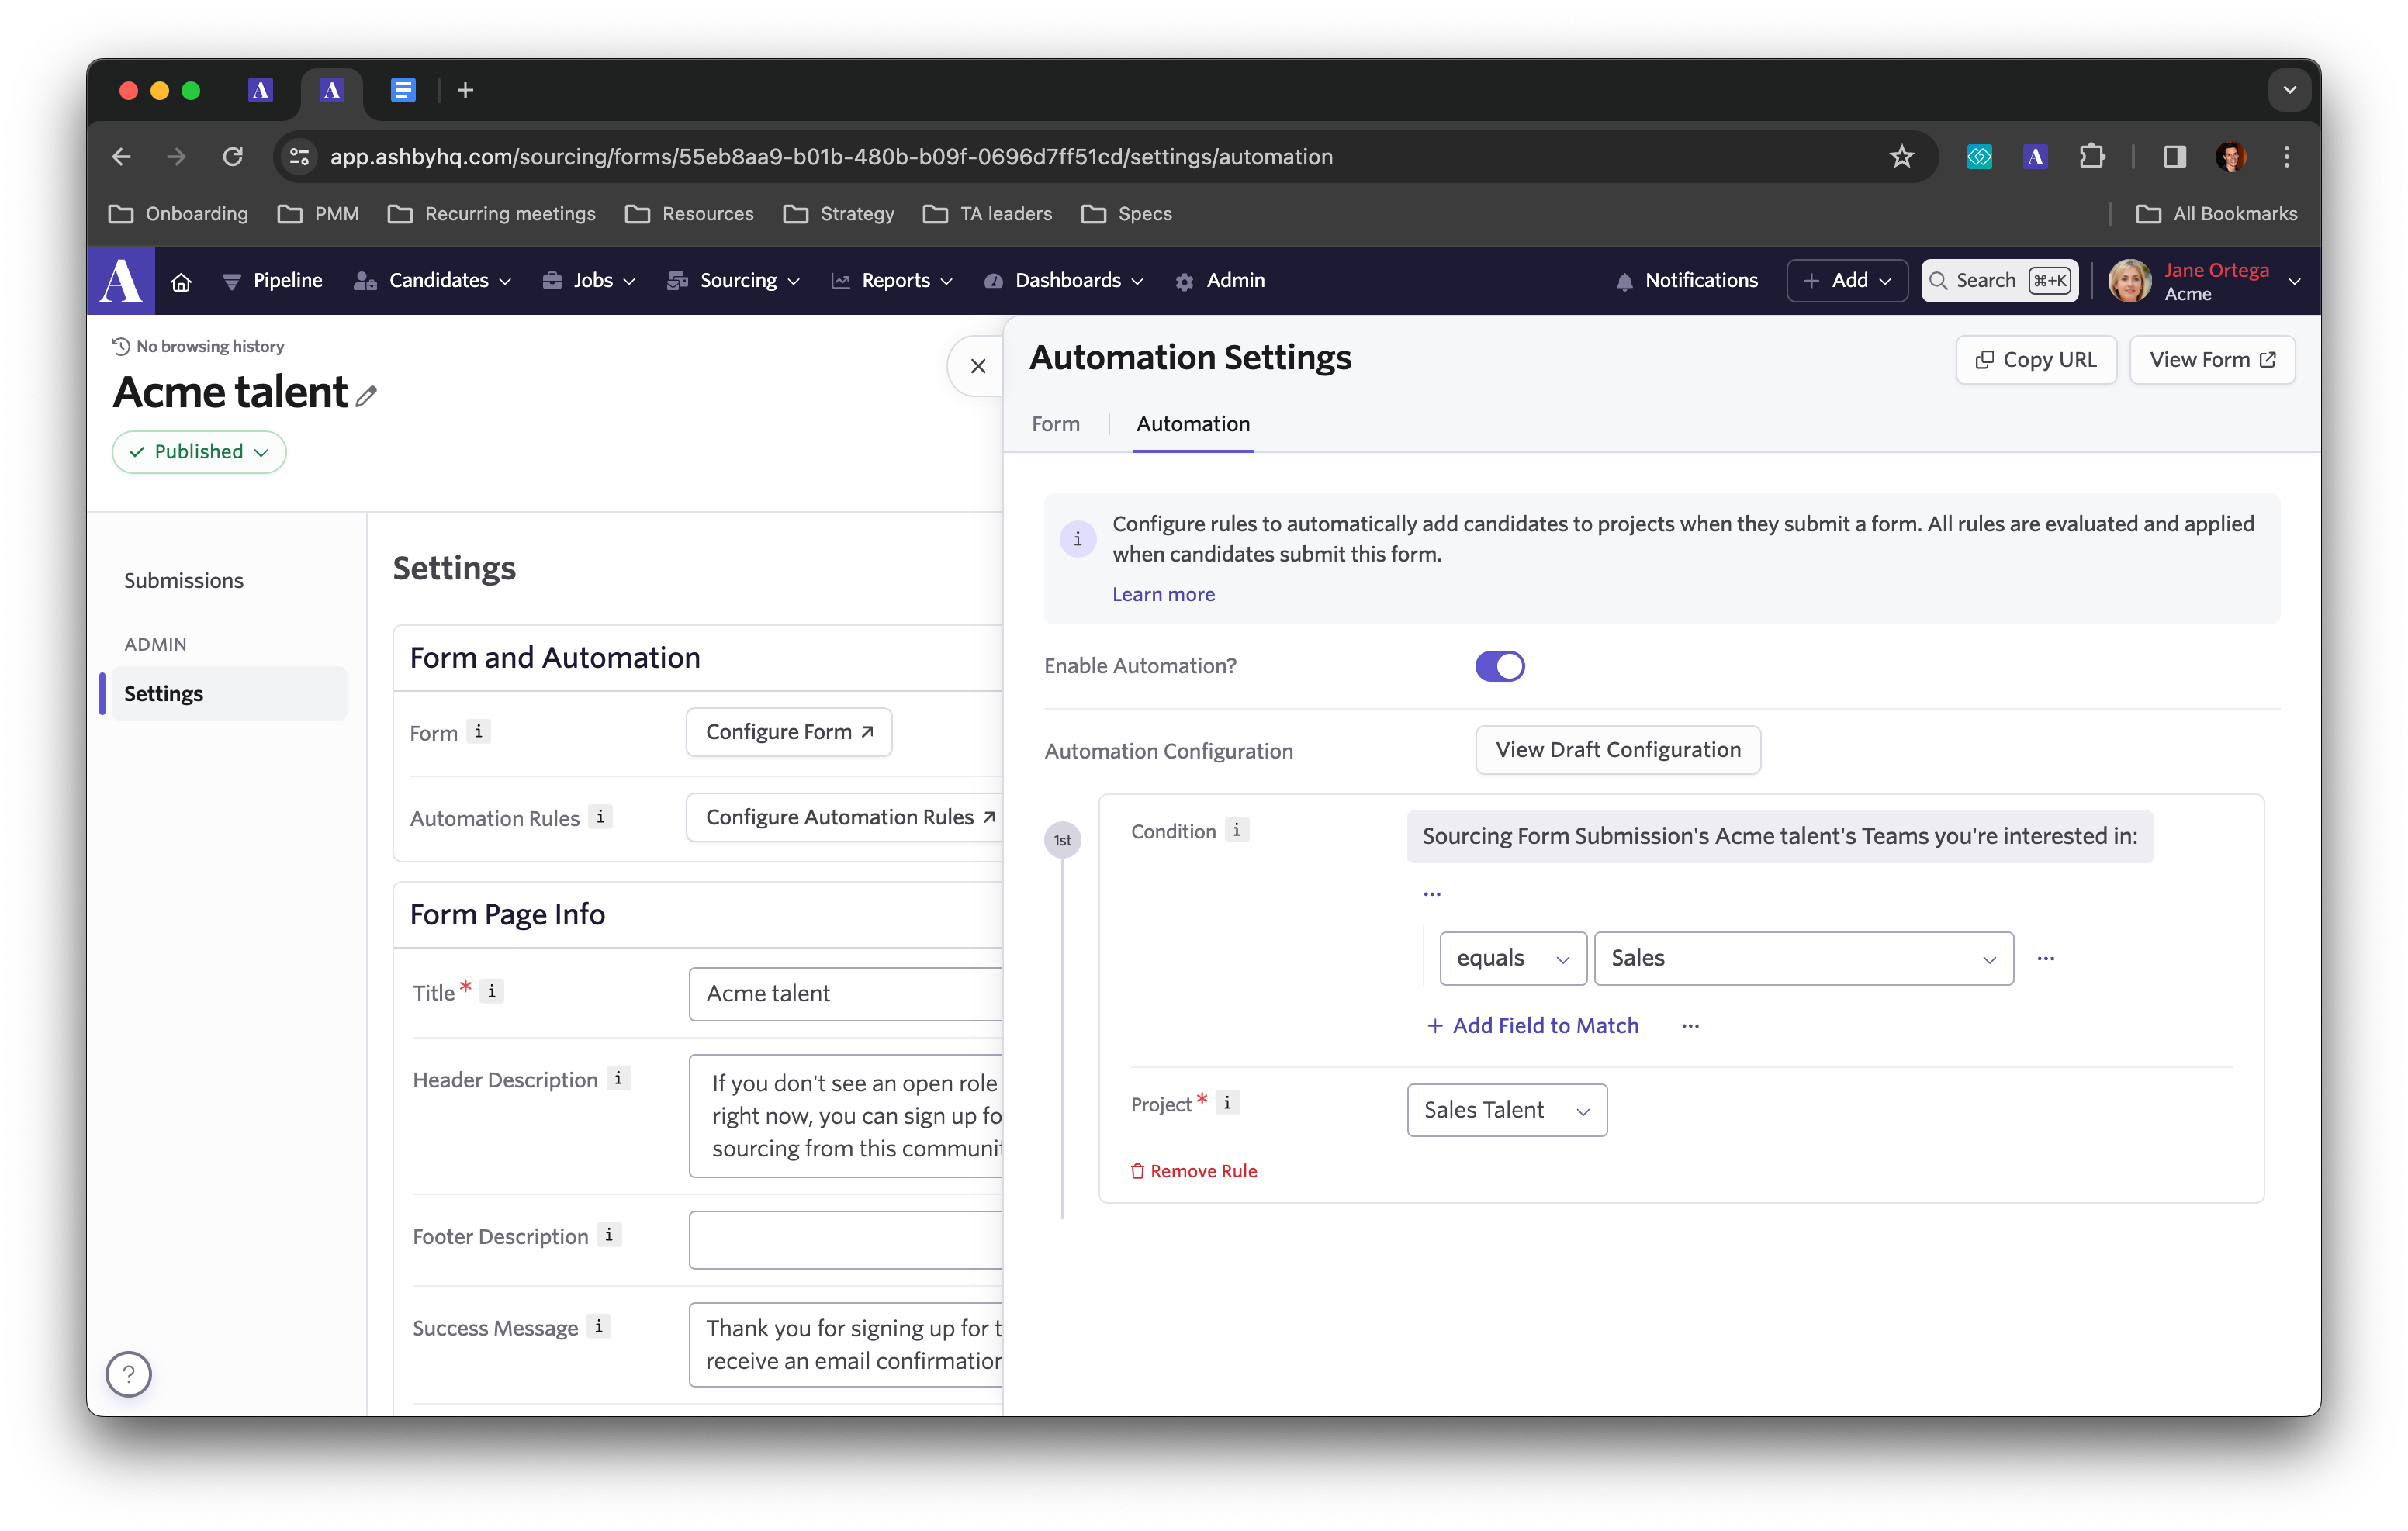This screenshot has height=1531, width=2408.
Task: Close the Automation Settings panel
Action: coord(977,366)
